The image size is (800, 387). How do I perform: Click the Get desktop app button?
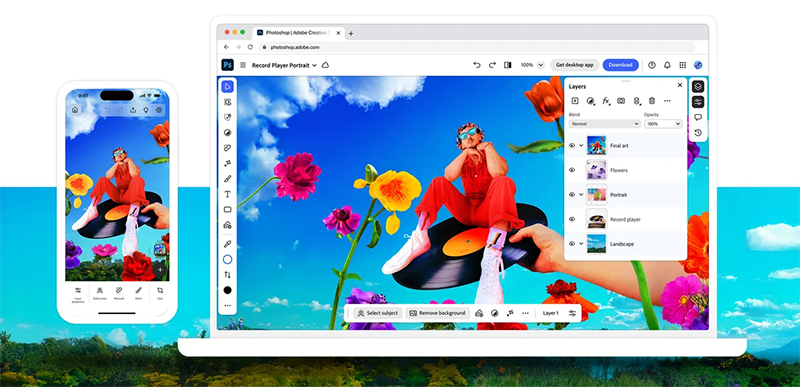tap(574, 65)
